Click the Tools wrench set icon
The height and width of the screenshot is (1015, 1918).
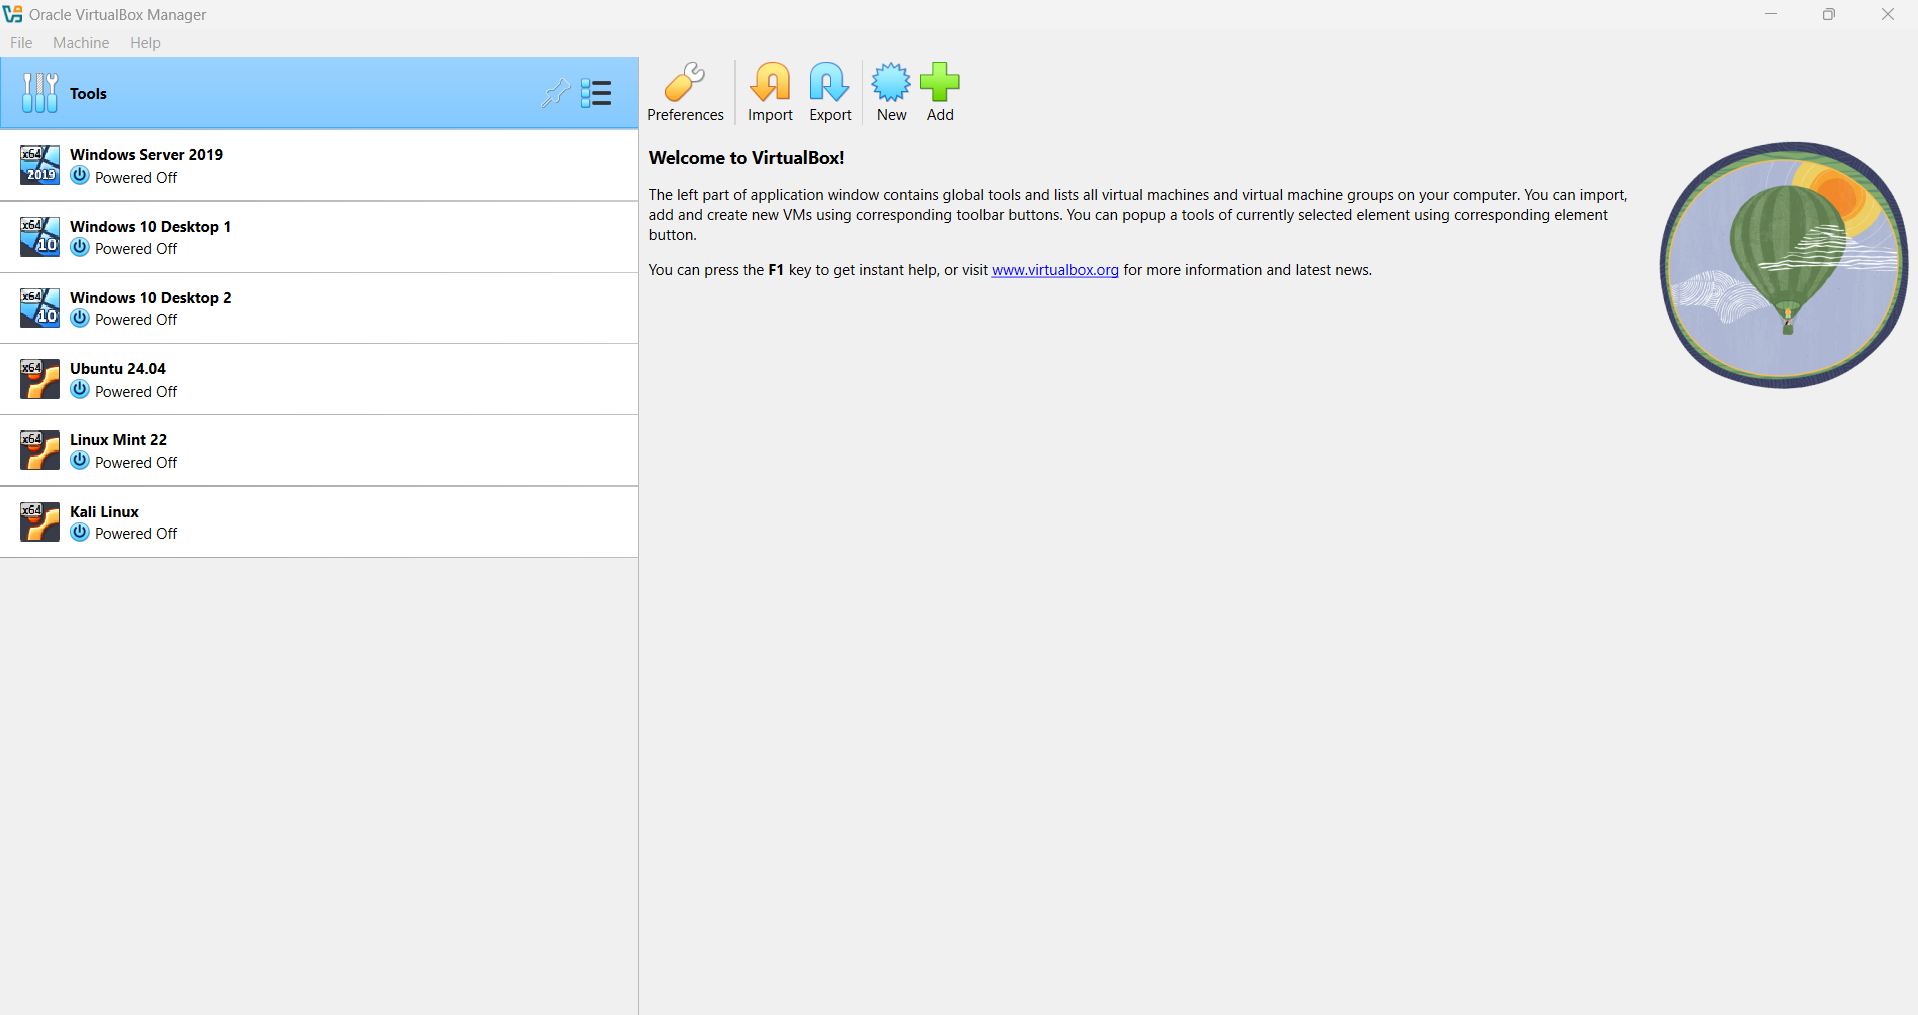(x=40, y=93)
